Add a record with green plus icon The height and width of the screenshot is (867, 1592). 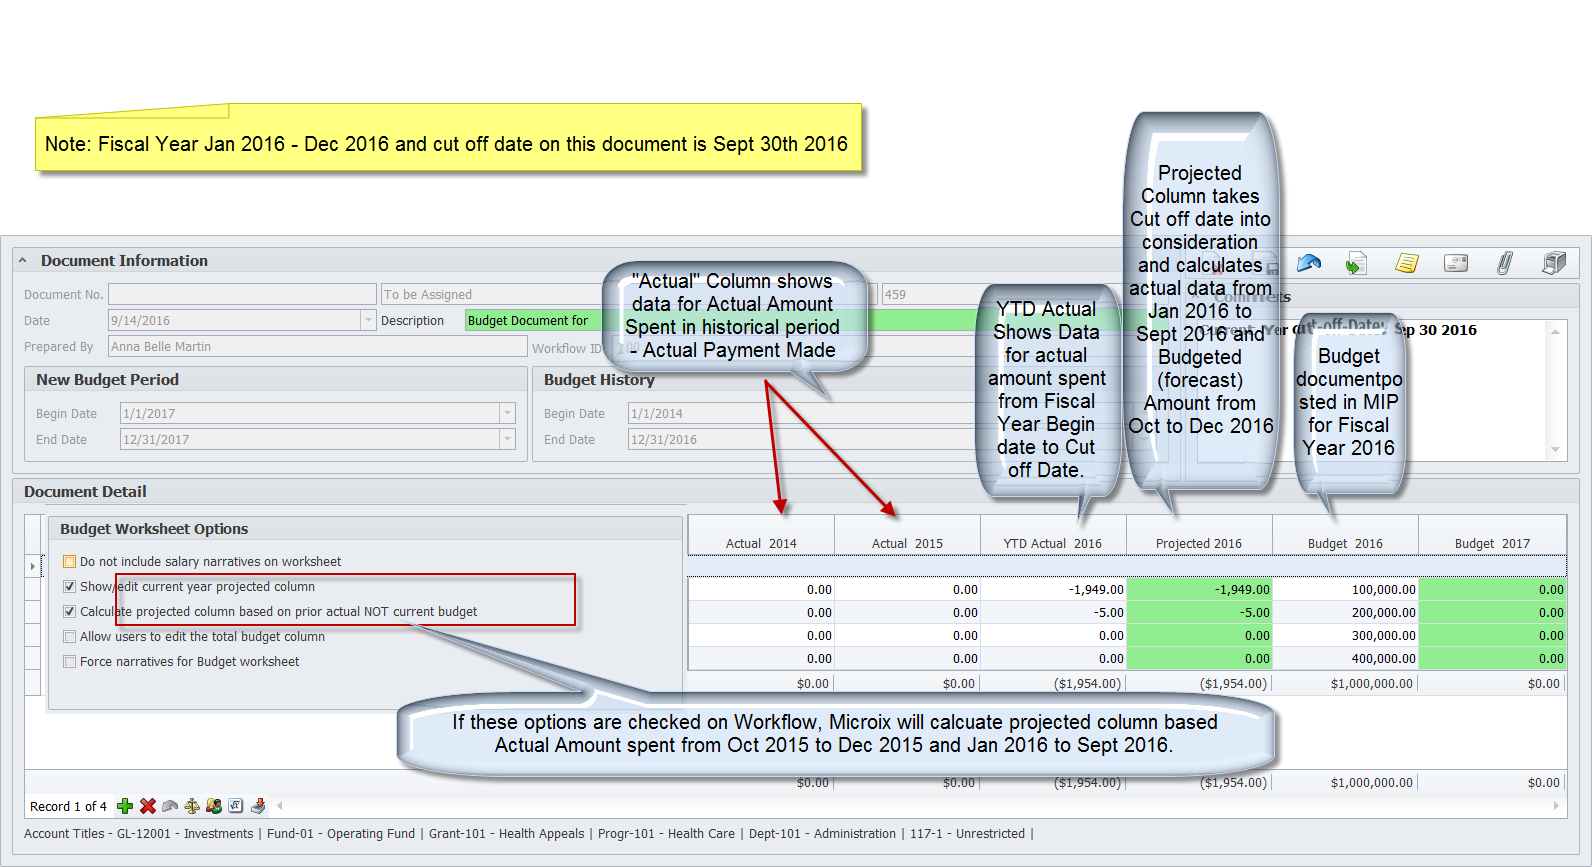[x=125, y=806]
